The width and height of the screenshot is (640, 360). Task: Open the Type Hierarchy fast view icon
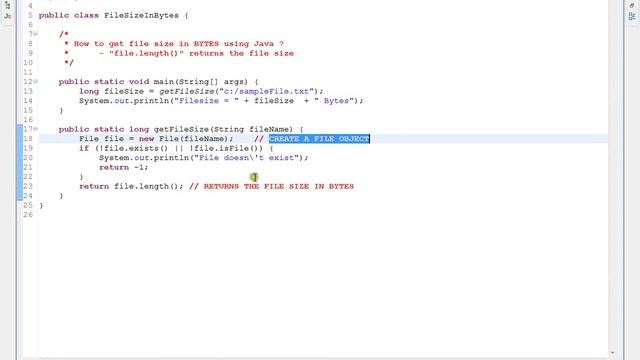click(x=7, y=6)
